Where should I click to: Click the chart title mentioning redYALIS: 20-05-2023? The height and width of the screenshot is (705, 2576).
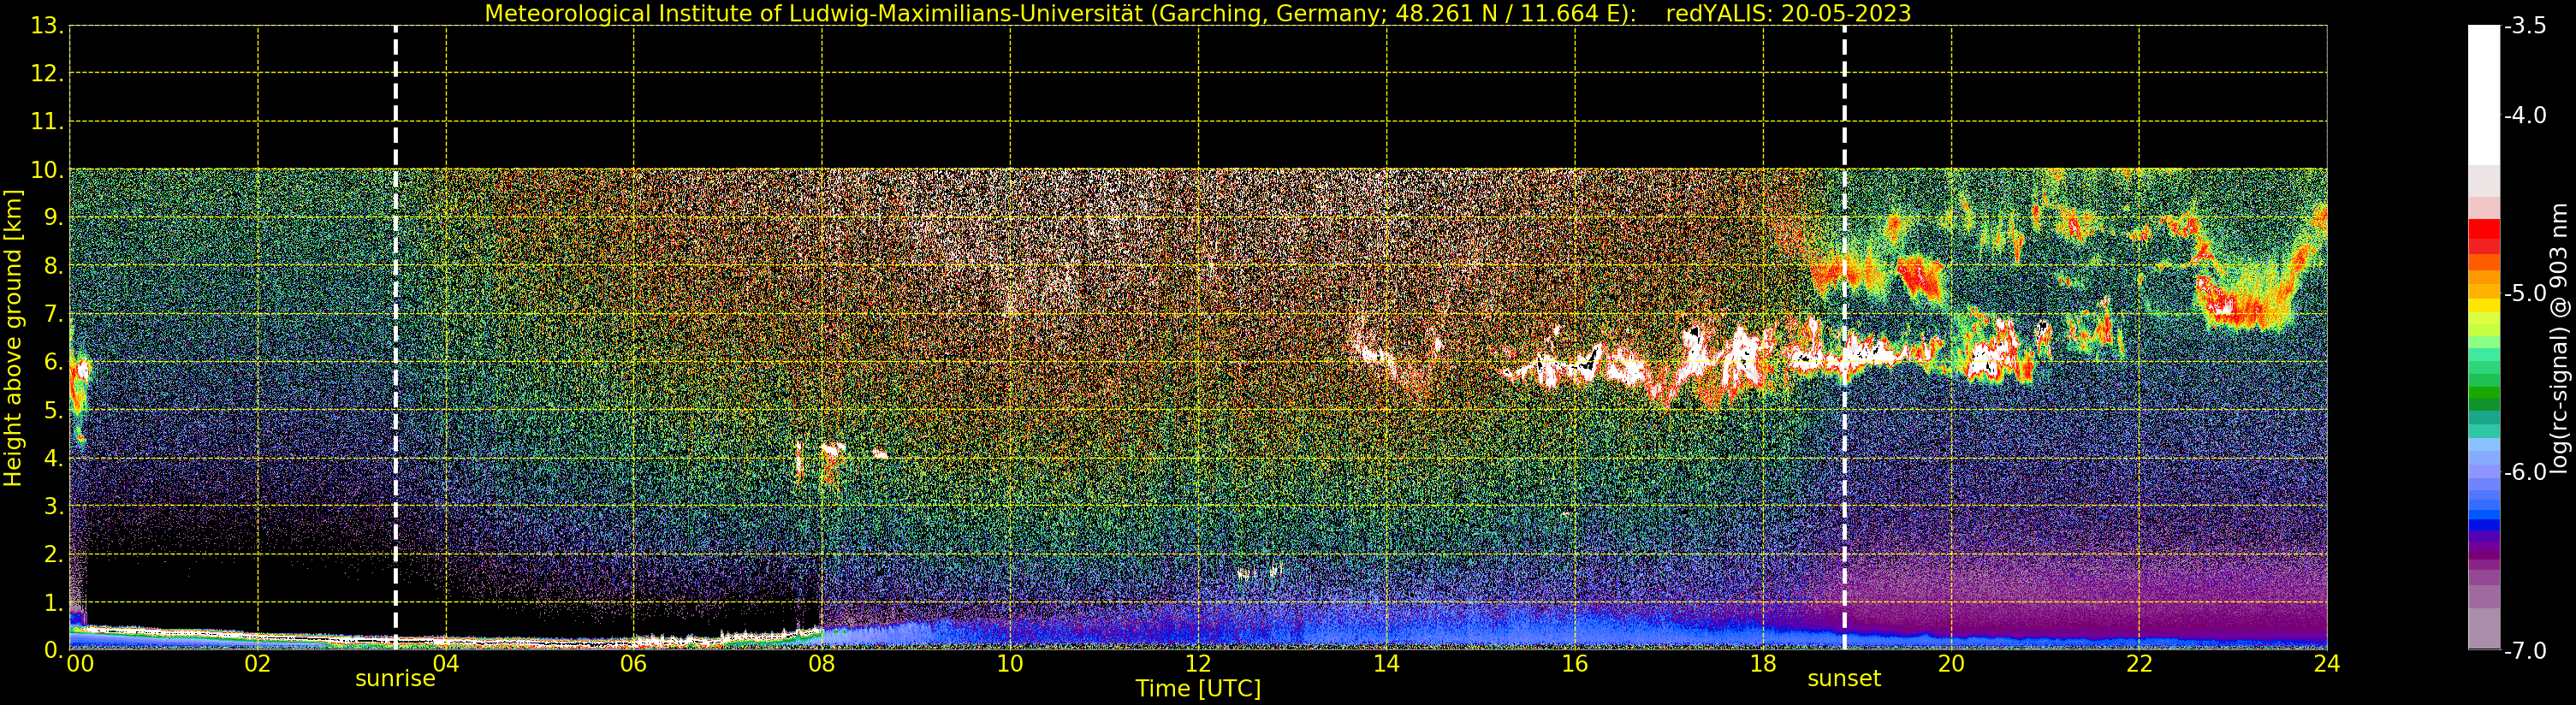(1198, 13)
